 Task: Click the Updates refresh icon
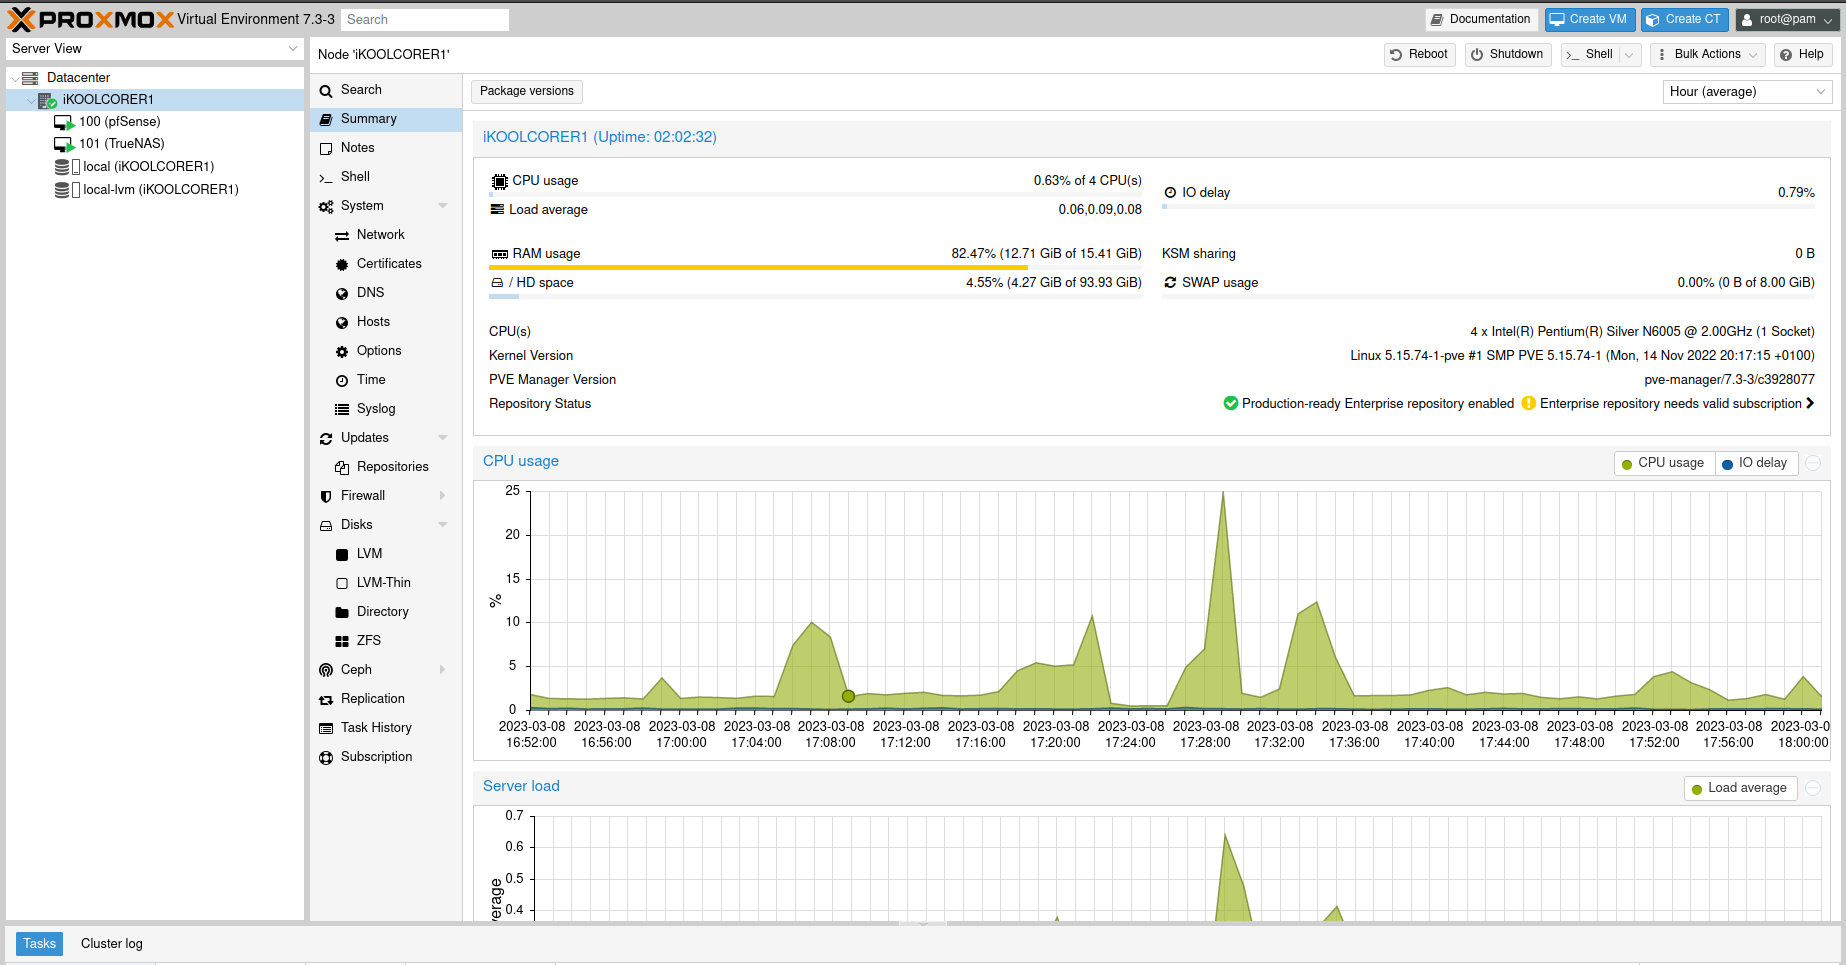click(326, 439)
